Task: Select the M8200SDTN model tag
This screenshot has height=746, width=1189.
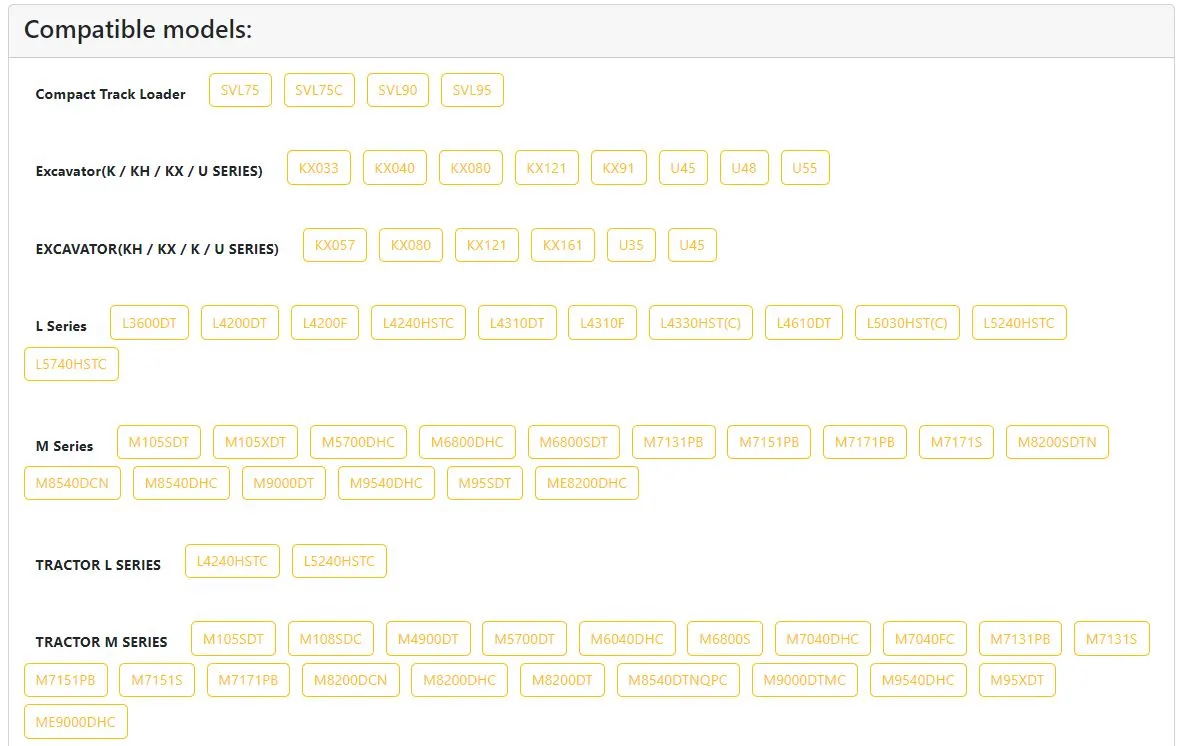Action: point(1057,442)
